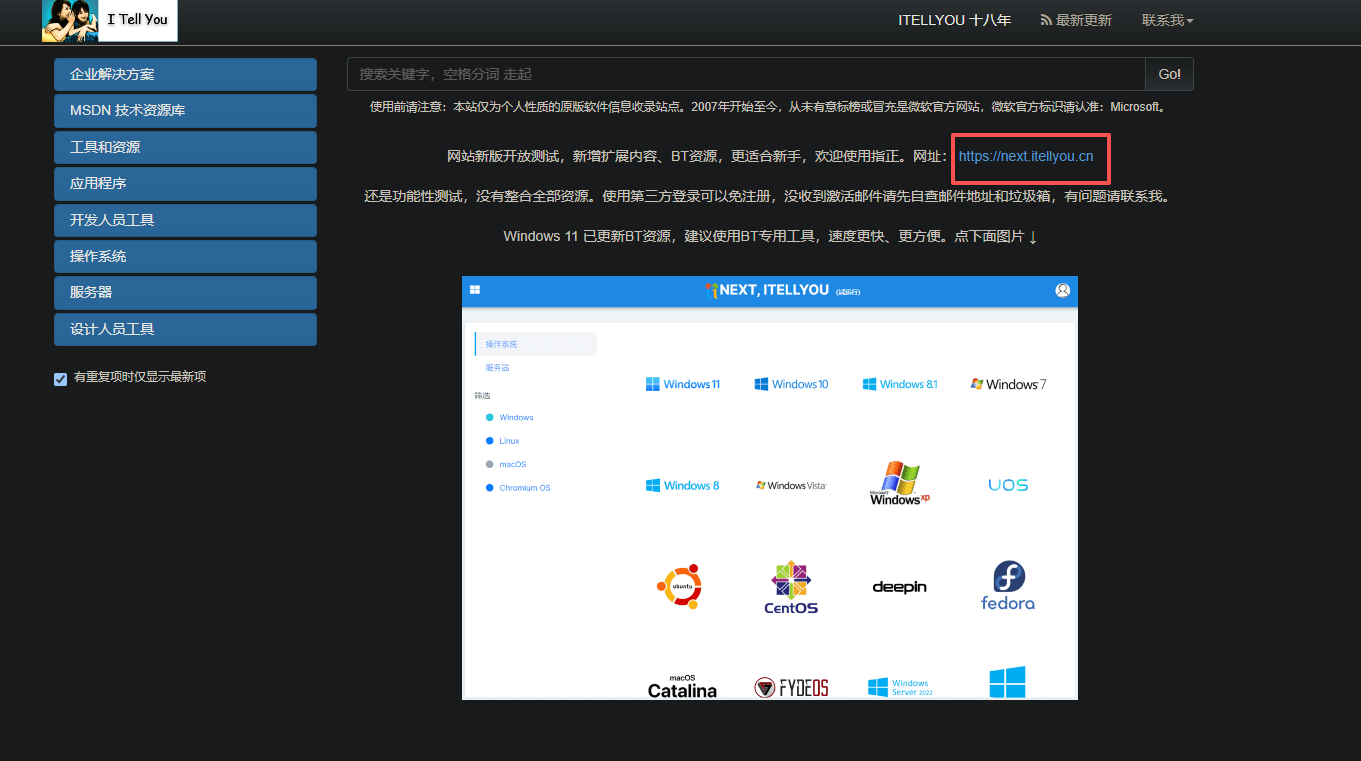Screen dimensions: 1361x761
Task: Click the hamburger menu icon in the preview header
Action: coord(474,289)
